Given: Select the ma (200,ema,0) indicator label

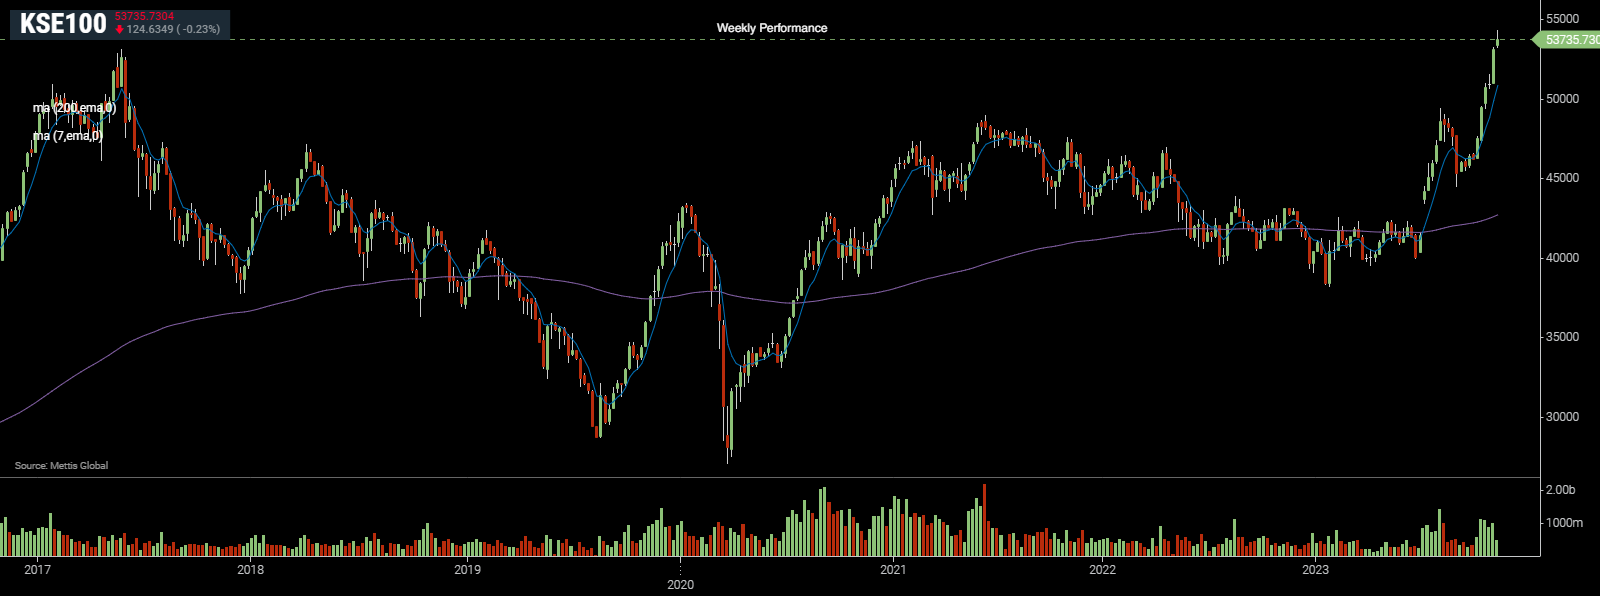Looking at the screenshot, I should pos(74,108).
